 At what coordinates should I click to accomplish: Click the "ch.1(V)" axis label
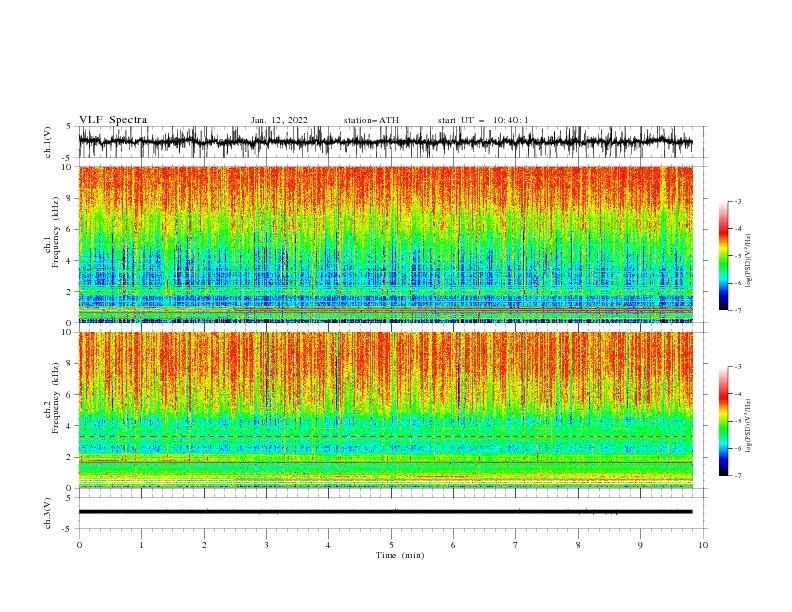coord(48,142)
